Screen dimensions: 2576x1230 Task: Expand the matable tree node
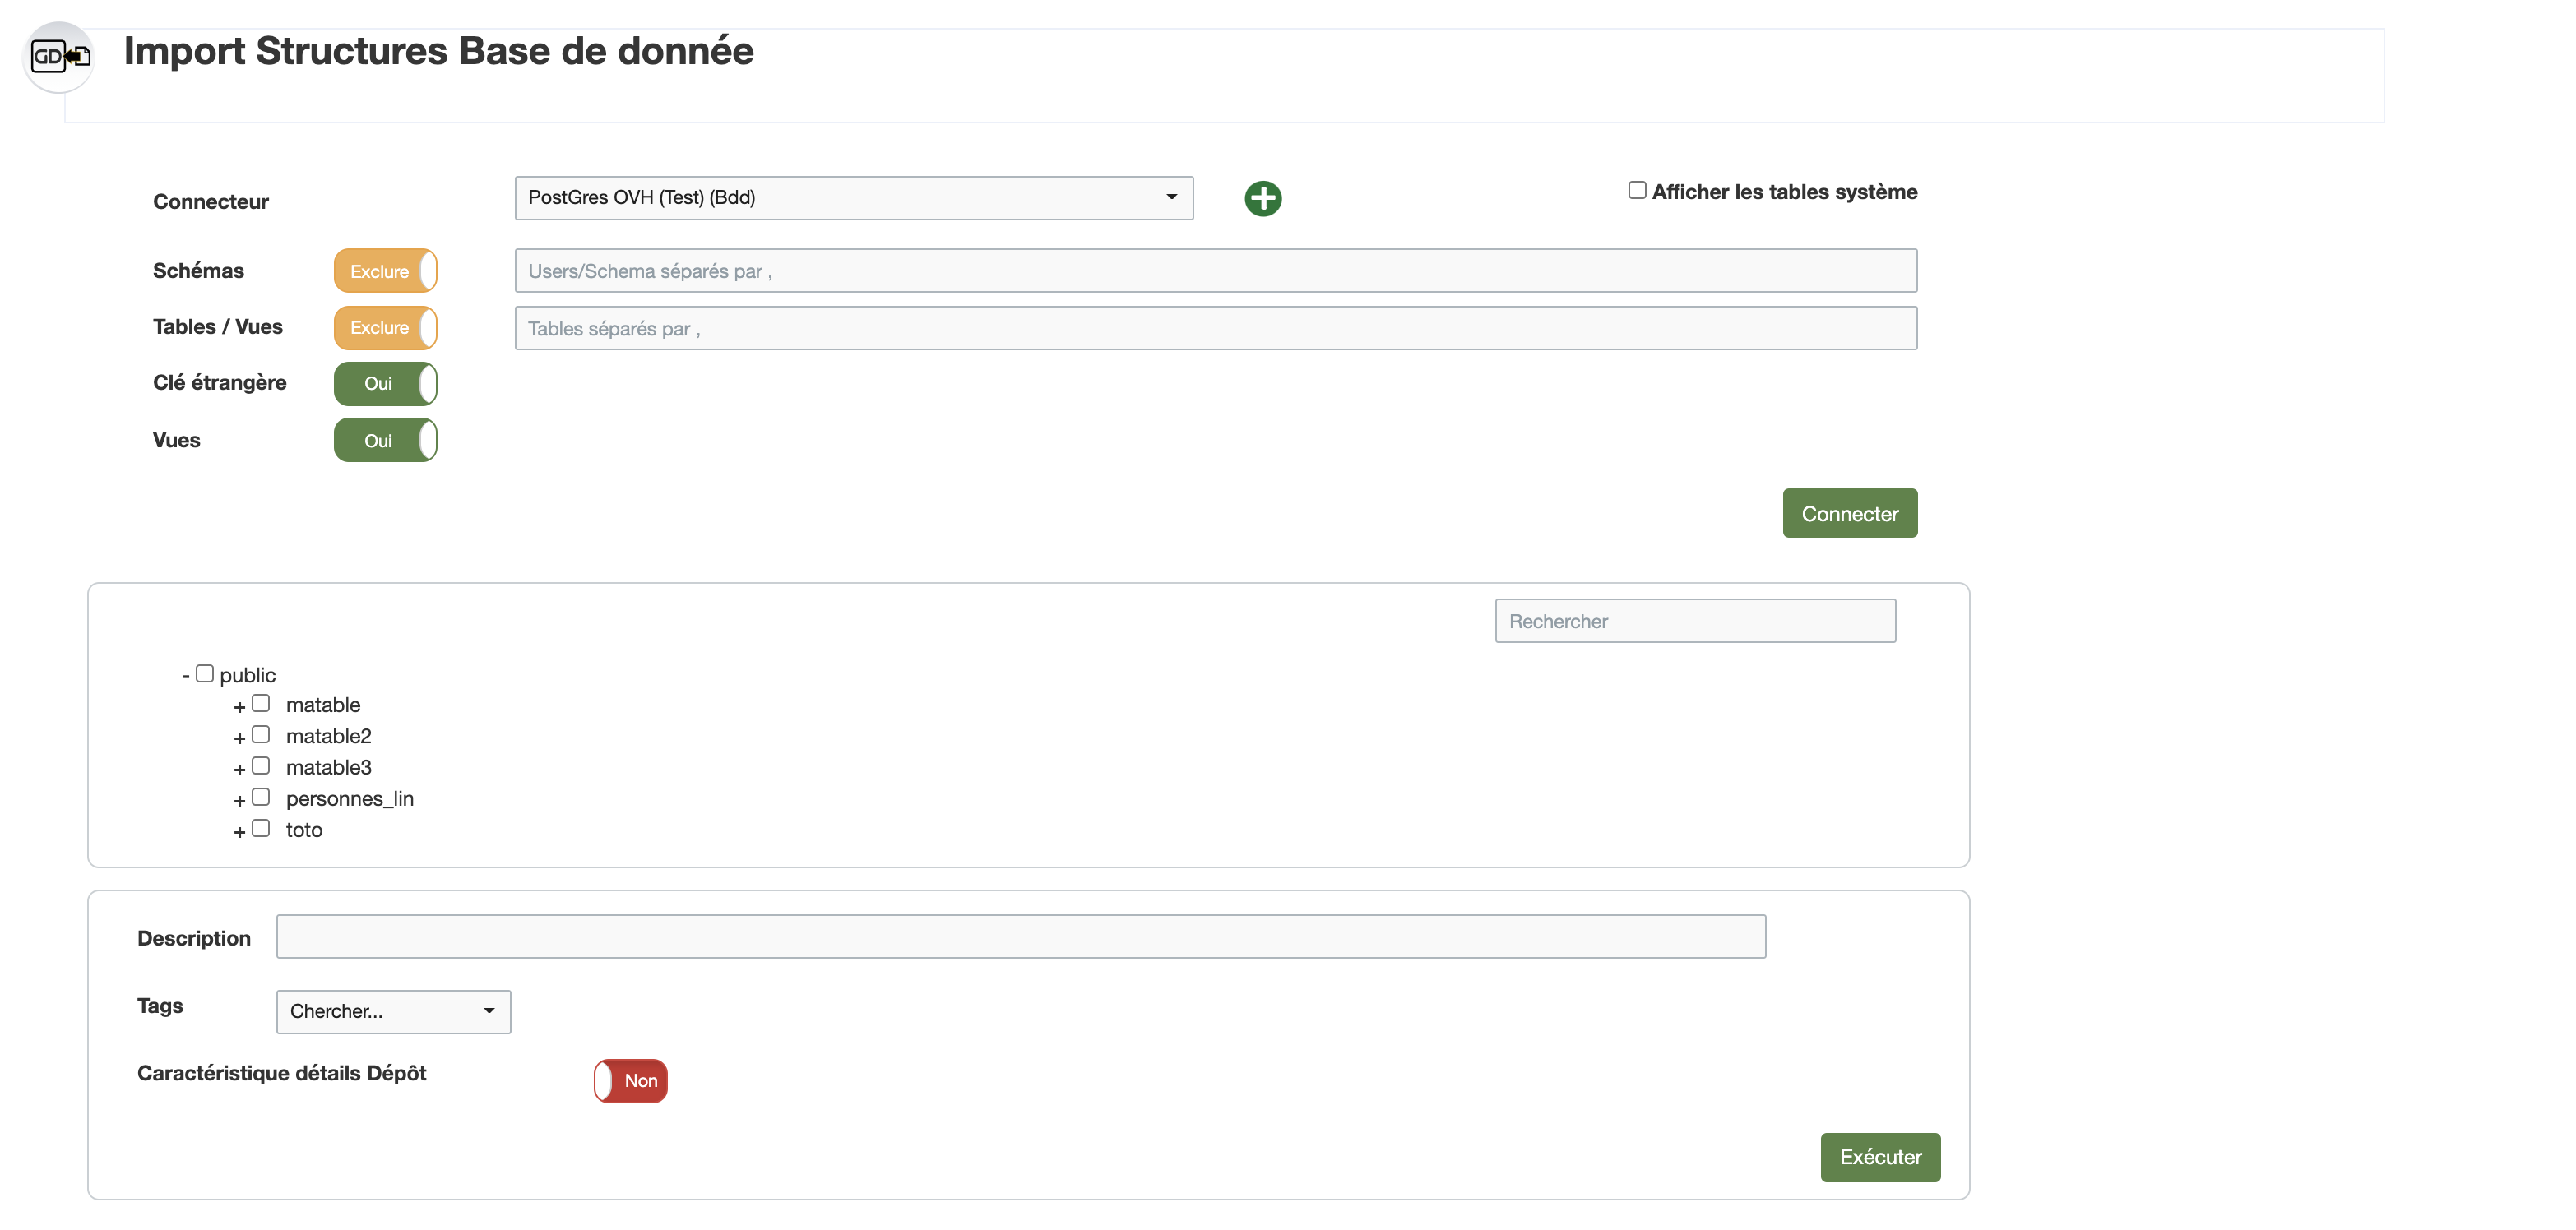pos(239,707)
